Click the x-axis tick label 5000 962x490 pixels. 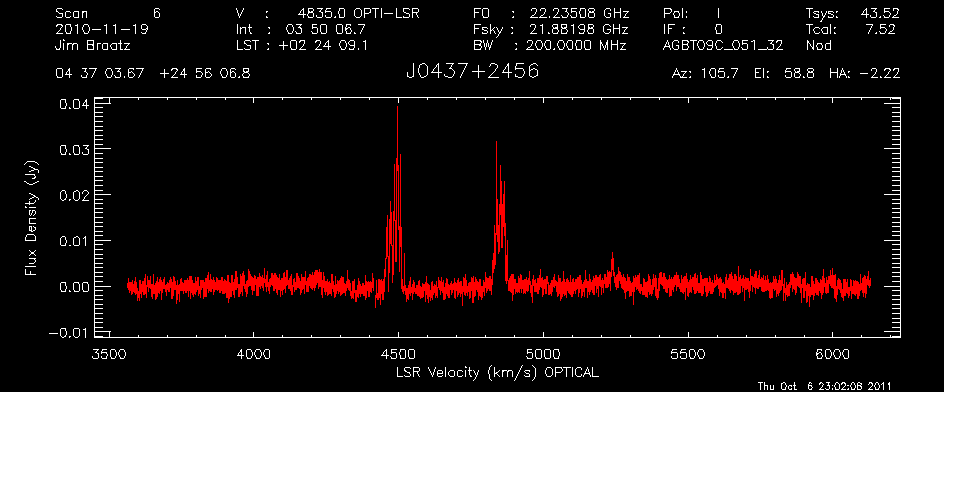543,354
